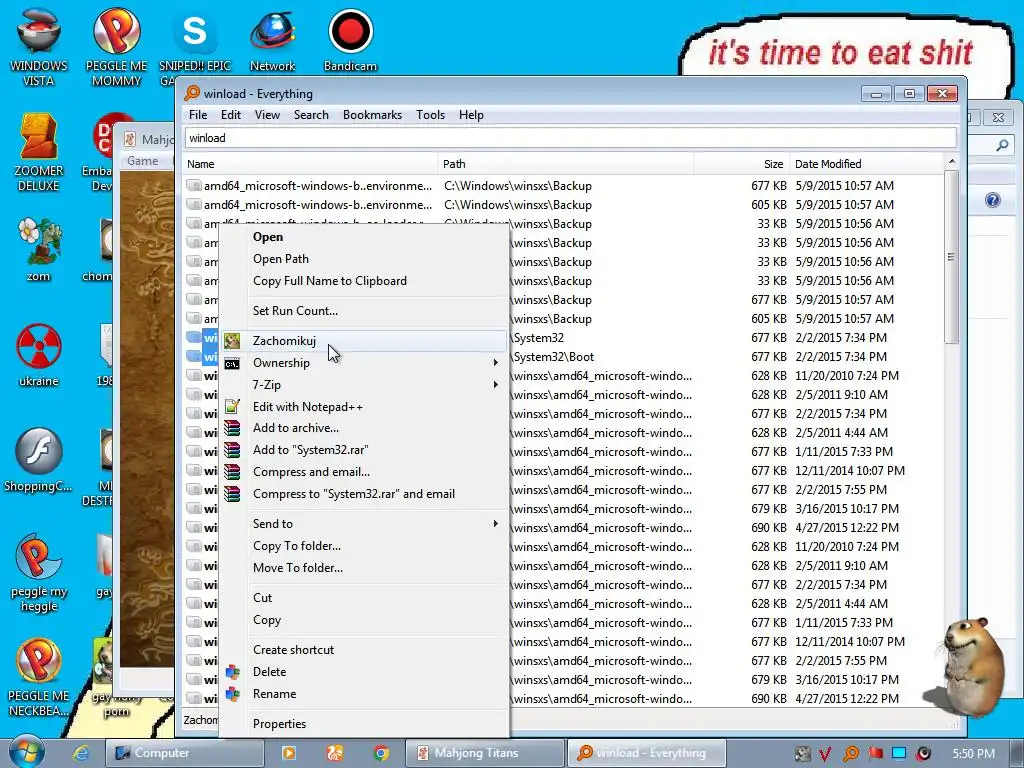Image resolution: width=1024 pixels, height=768 pixels.
Task: Click the results list vertical scrollbar thumb
Action: coord(952,257)
